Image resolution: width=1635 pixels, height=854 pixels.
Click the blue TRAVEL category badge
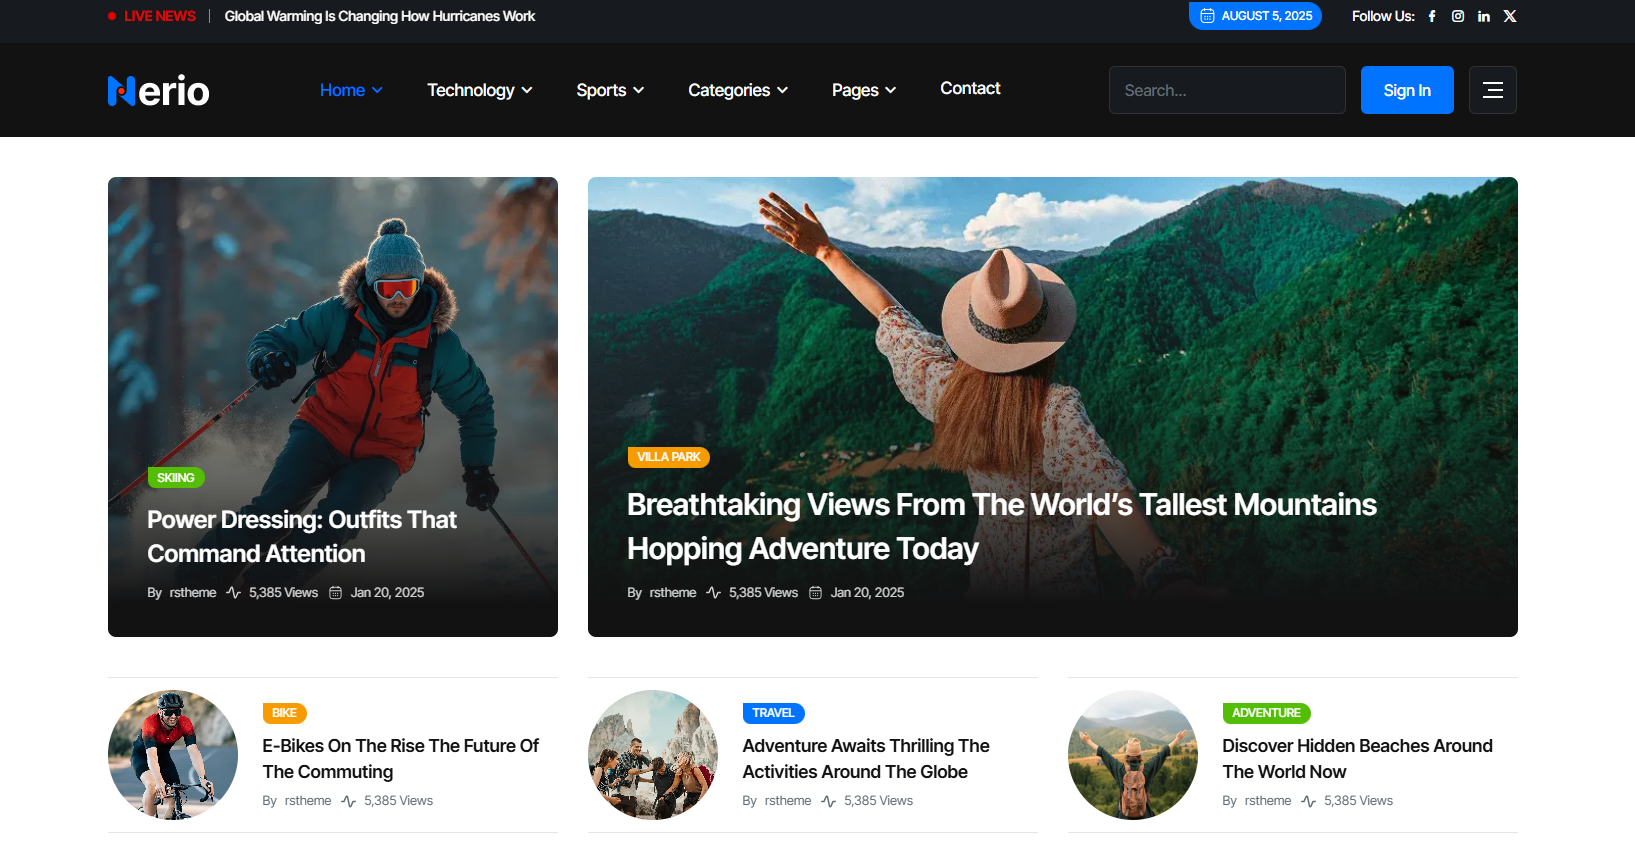tap(773, 713)
